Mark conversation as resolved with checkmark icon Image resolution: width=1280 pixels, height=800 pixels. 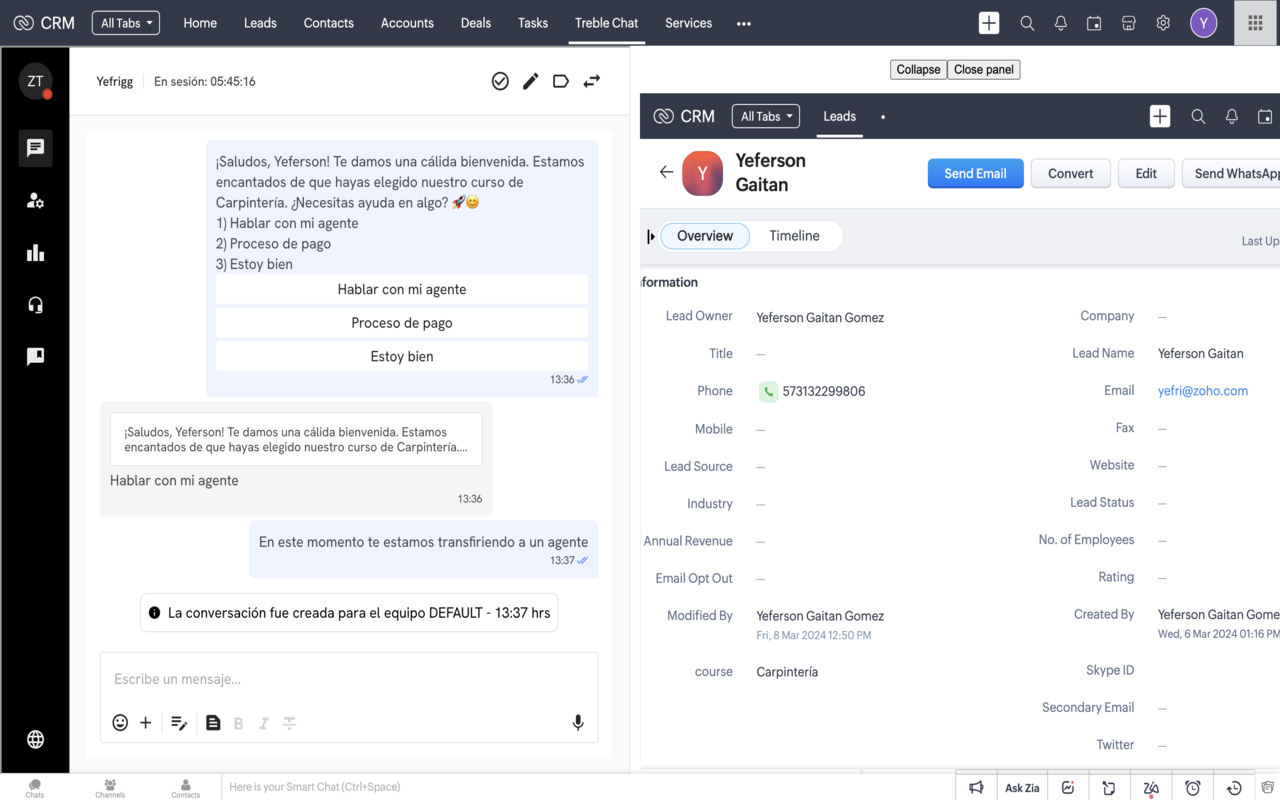pyautogui.click(x=500, y=81)
